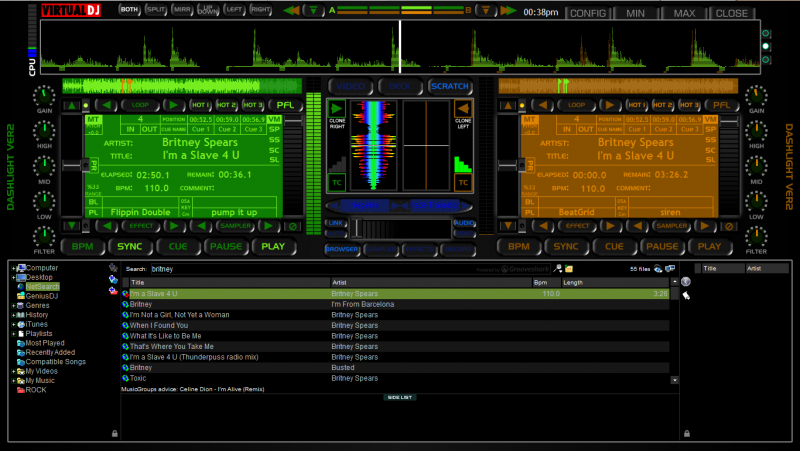The image size is (800, 451).
Task: Click the orange TC timecode icon
Action: point(463,182)
